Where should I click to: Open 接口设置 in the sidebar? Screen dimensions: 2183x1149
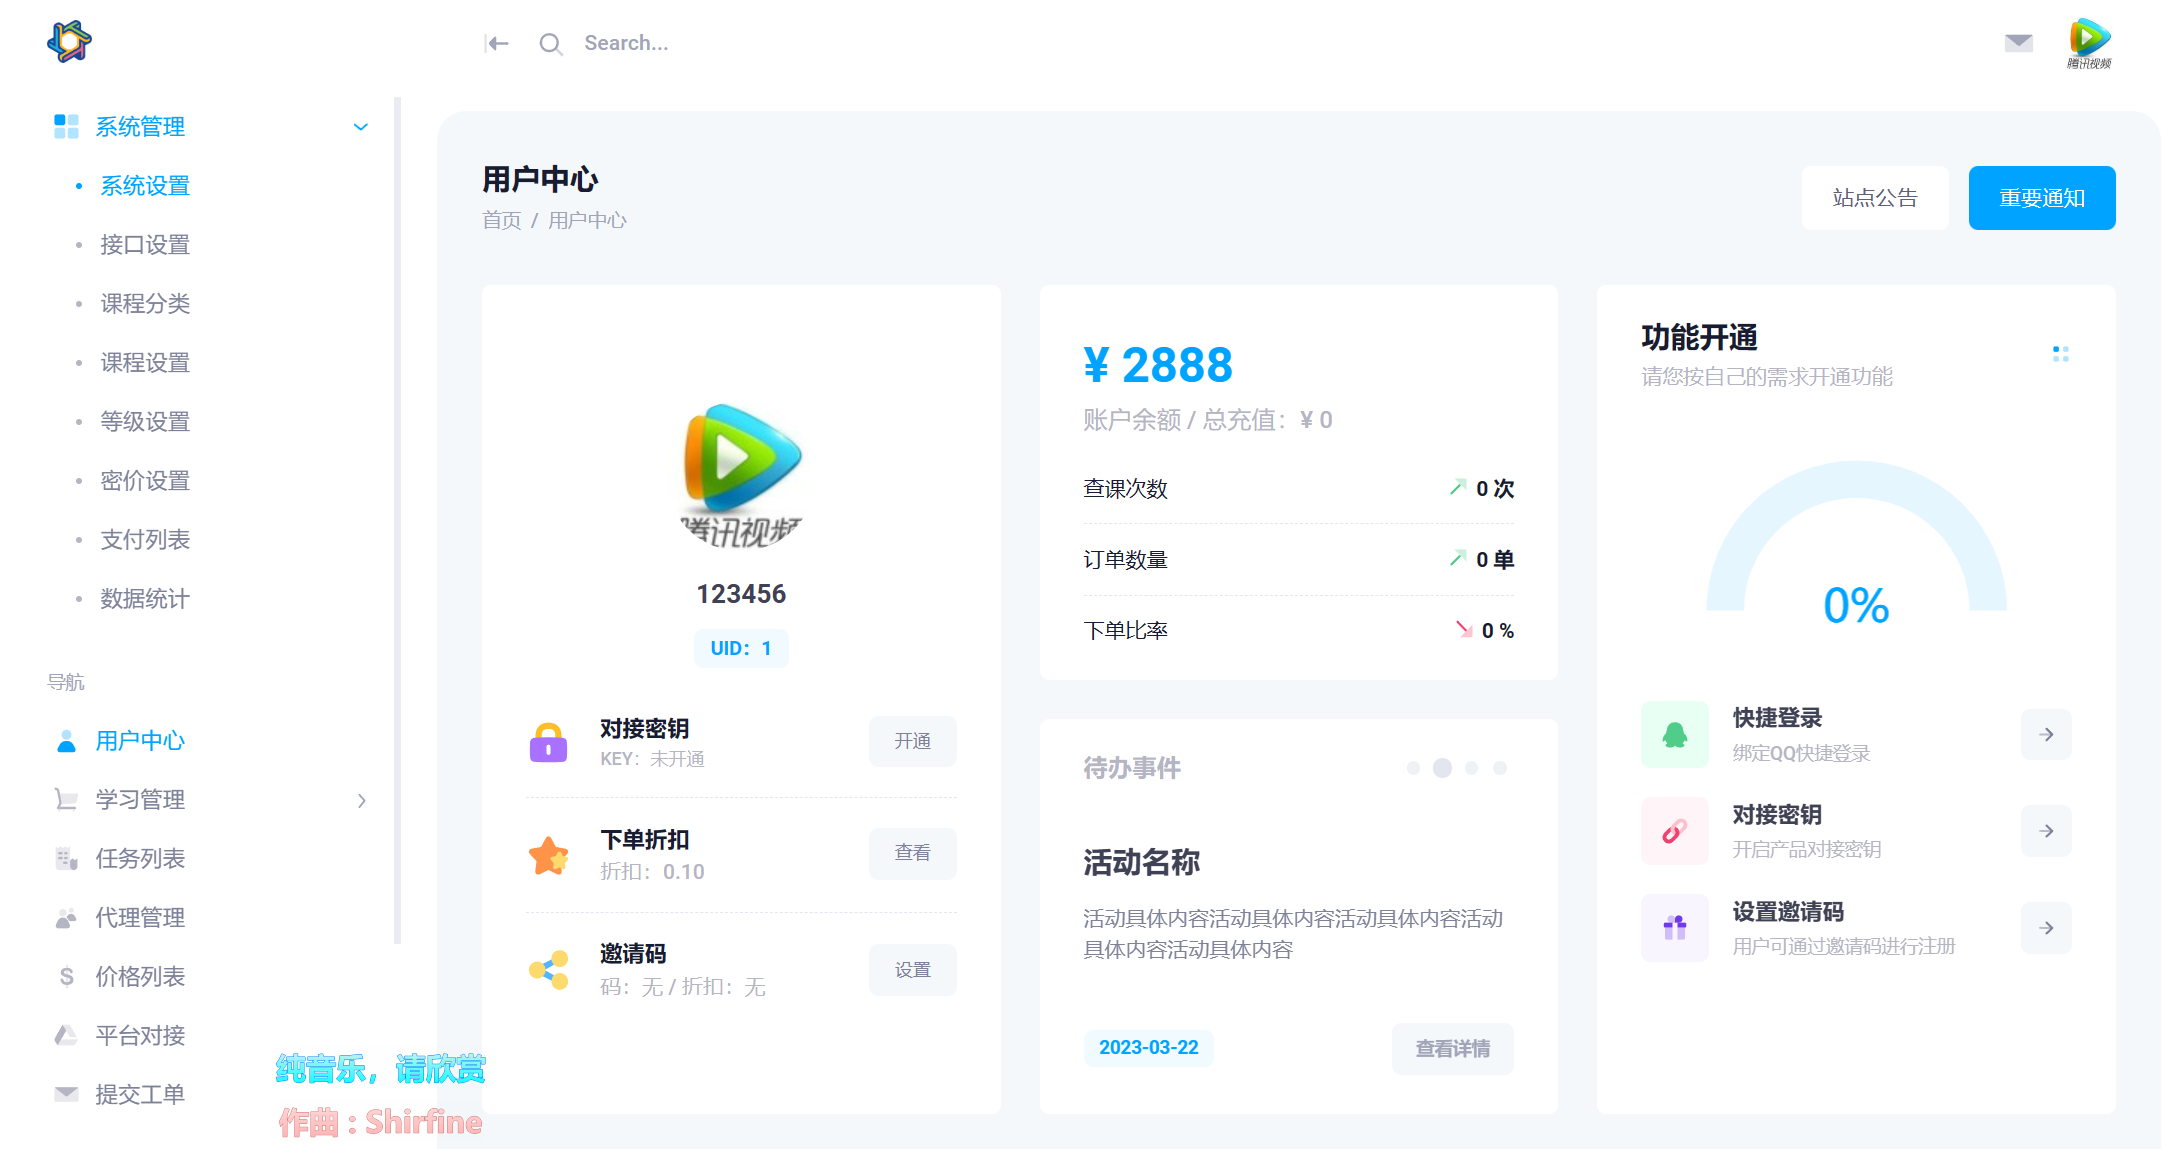[145, 245]
